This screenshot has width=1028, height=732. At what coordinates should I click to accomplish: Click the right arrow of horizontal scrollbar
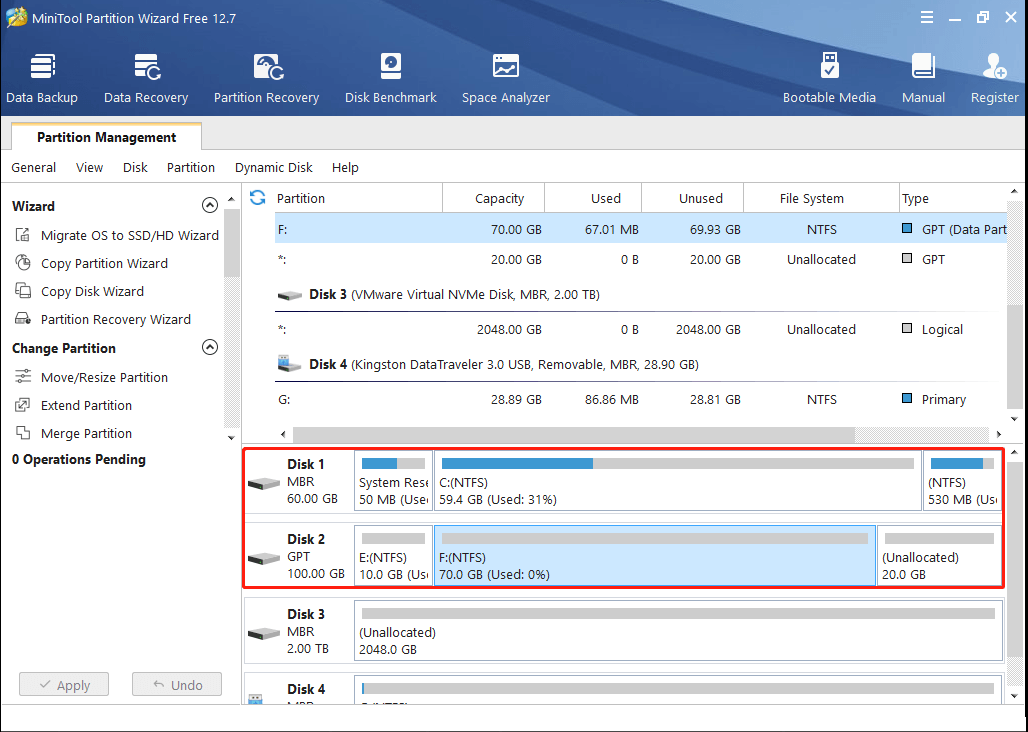[998, 434]
